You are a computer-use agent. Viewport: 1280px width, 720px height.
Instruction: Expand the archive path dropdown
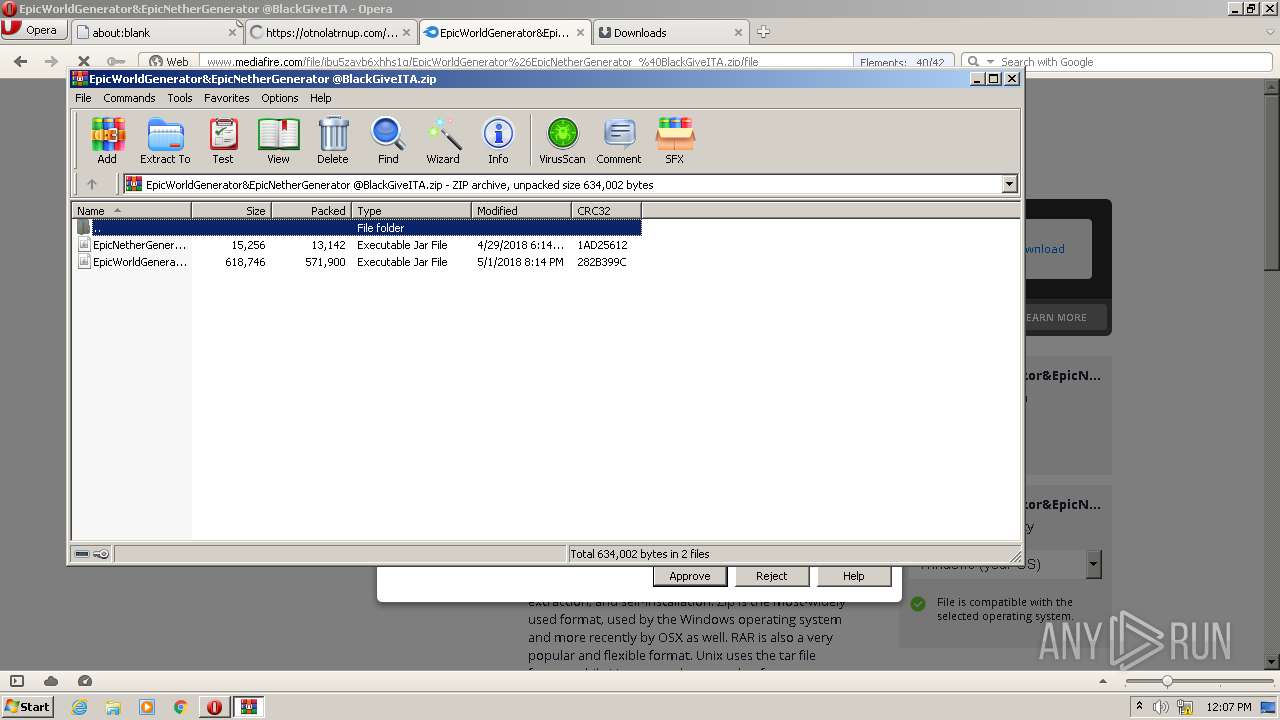1009,184
